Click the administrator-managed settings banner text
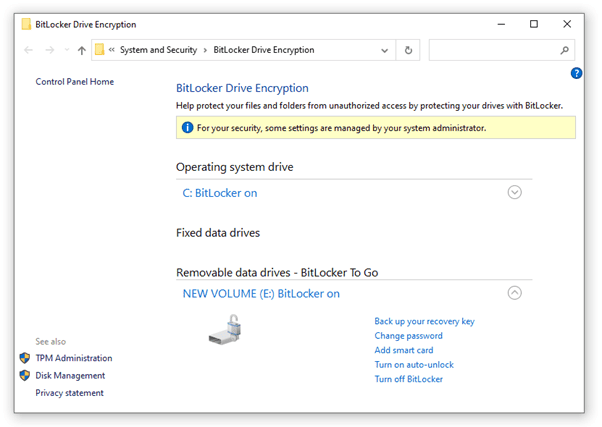 tap(341, 128)
